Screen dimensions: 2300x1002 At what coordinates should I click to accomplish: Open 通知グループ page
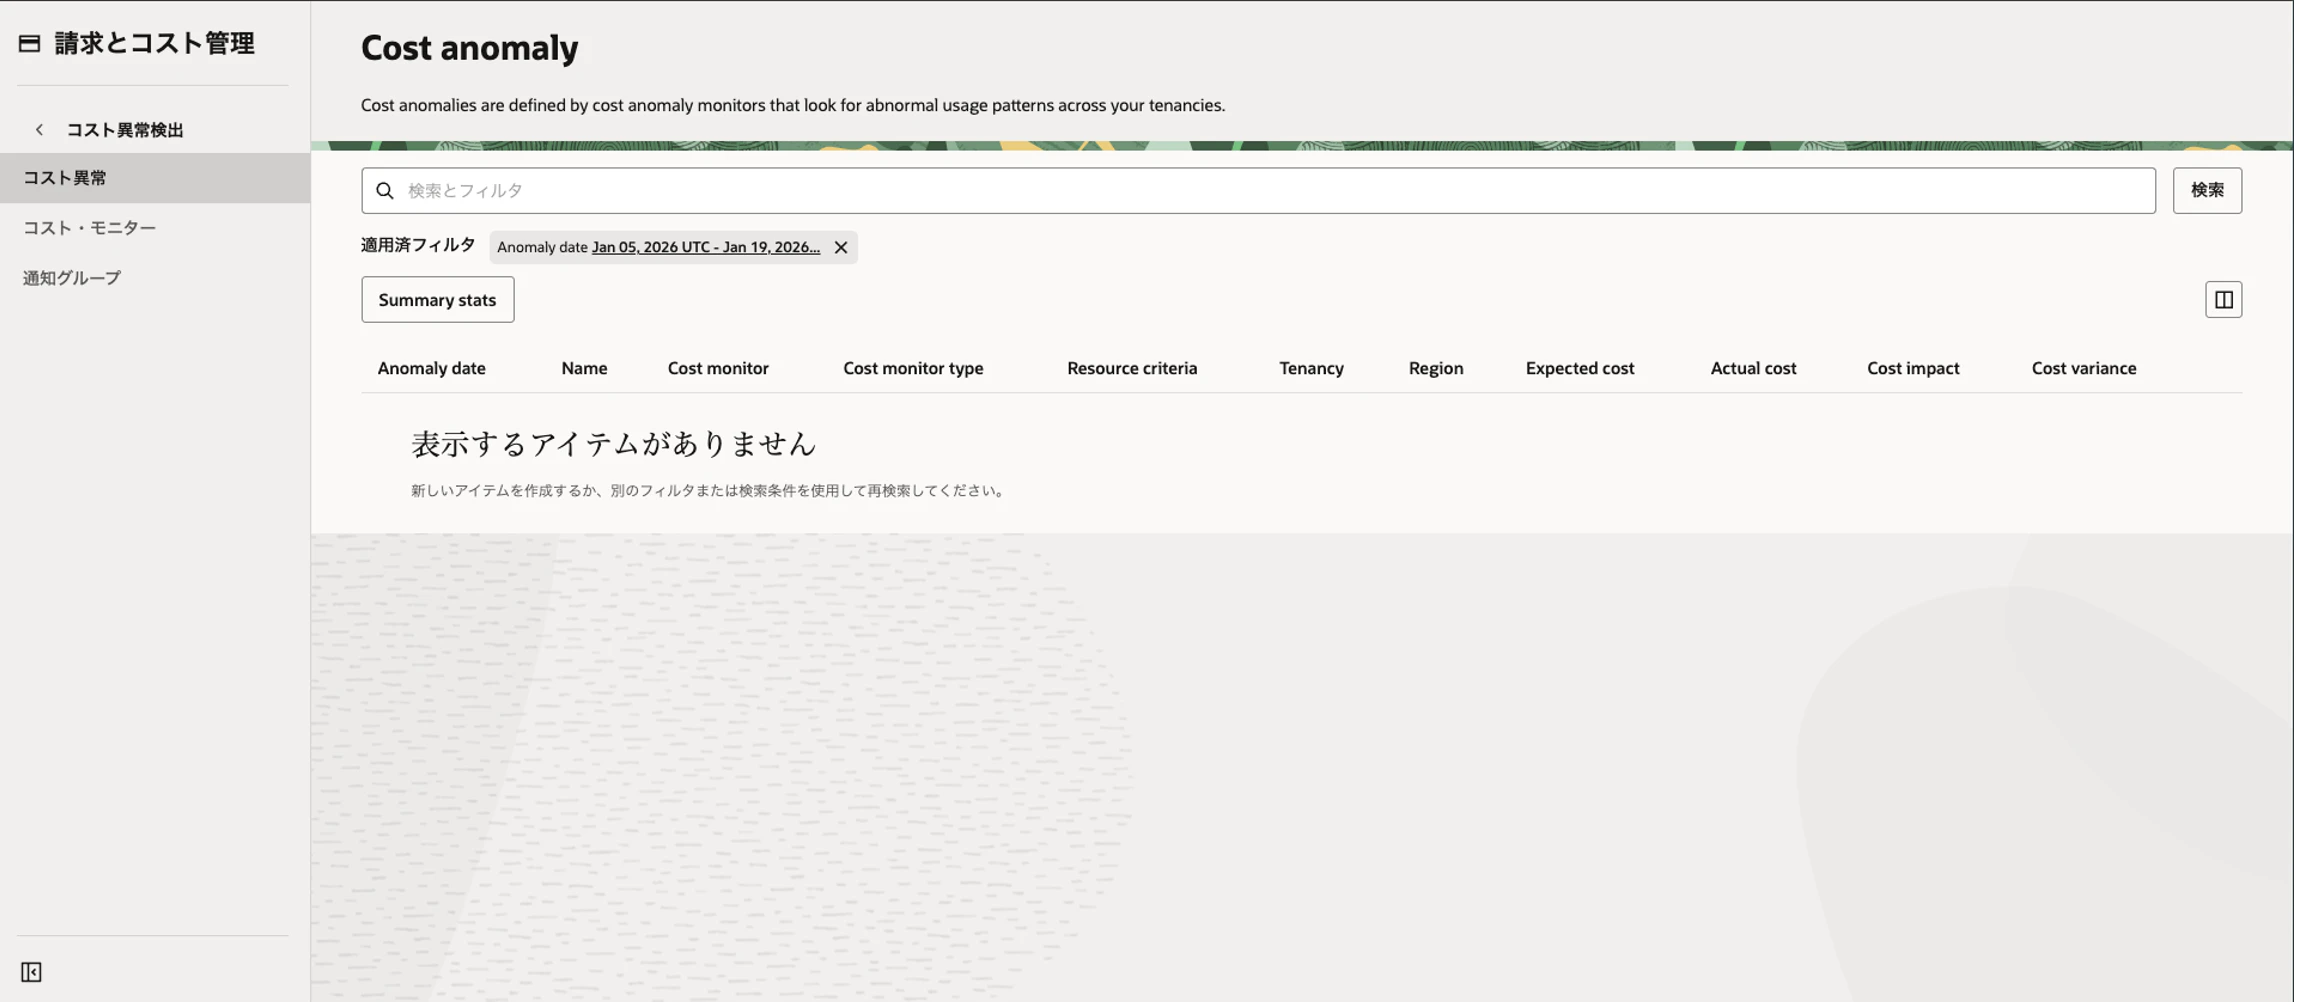(x=72, y=278)
